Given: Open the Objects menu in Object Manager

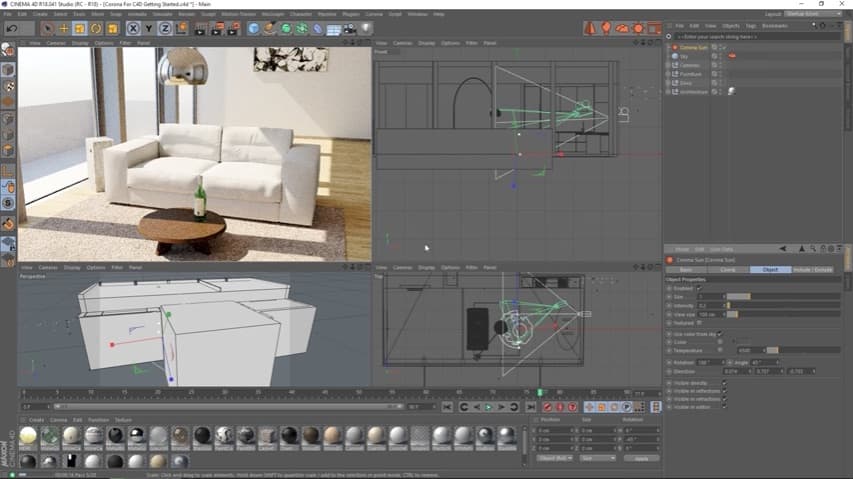Looking at the screenshot, I should click(731, 26).
